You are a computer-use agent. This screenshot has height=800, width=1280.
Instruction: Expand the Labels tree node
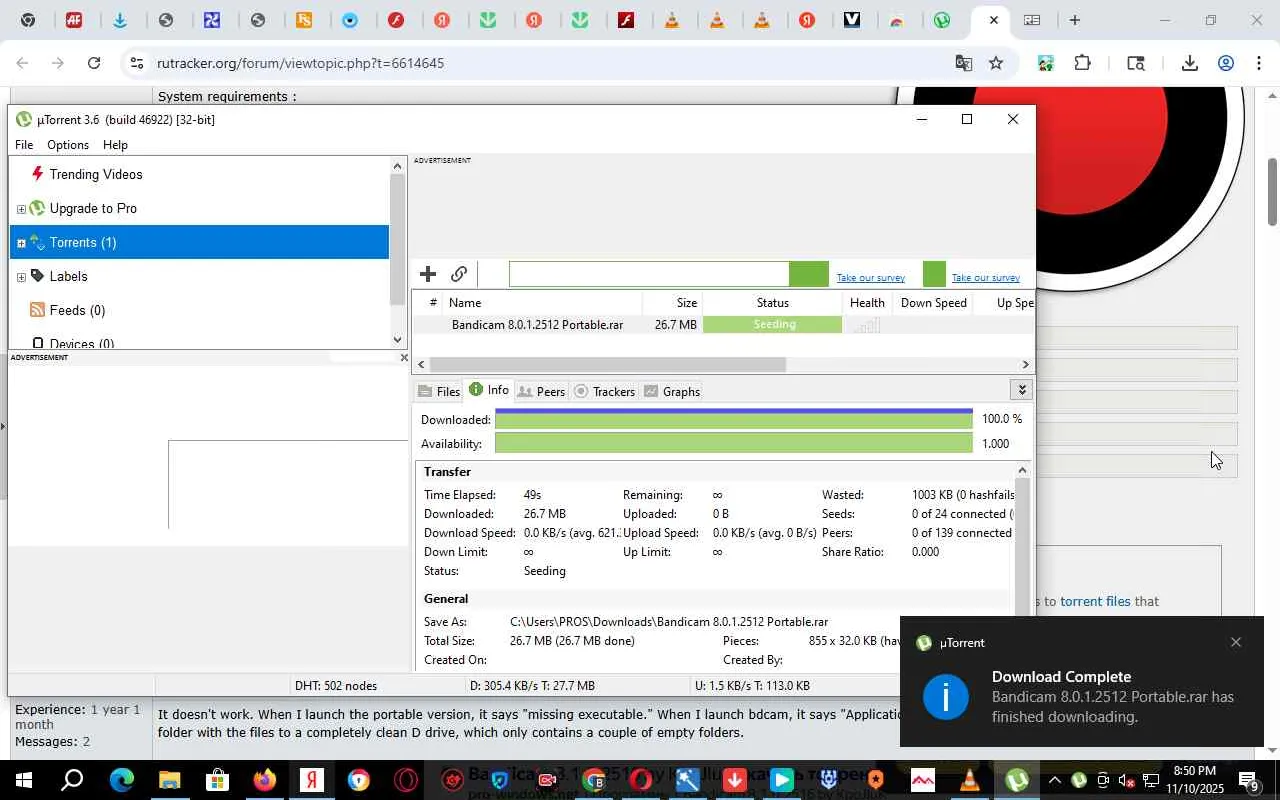[21, 277]
